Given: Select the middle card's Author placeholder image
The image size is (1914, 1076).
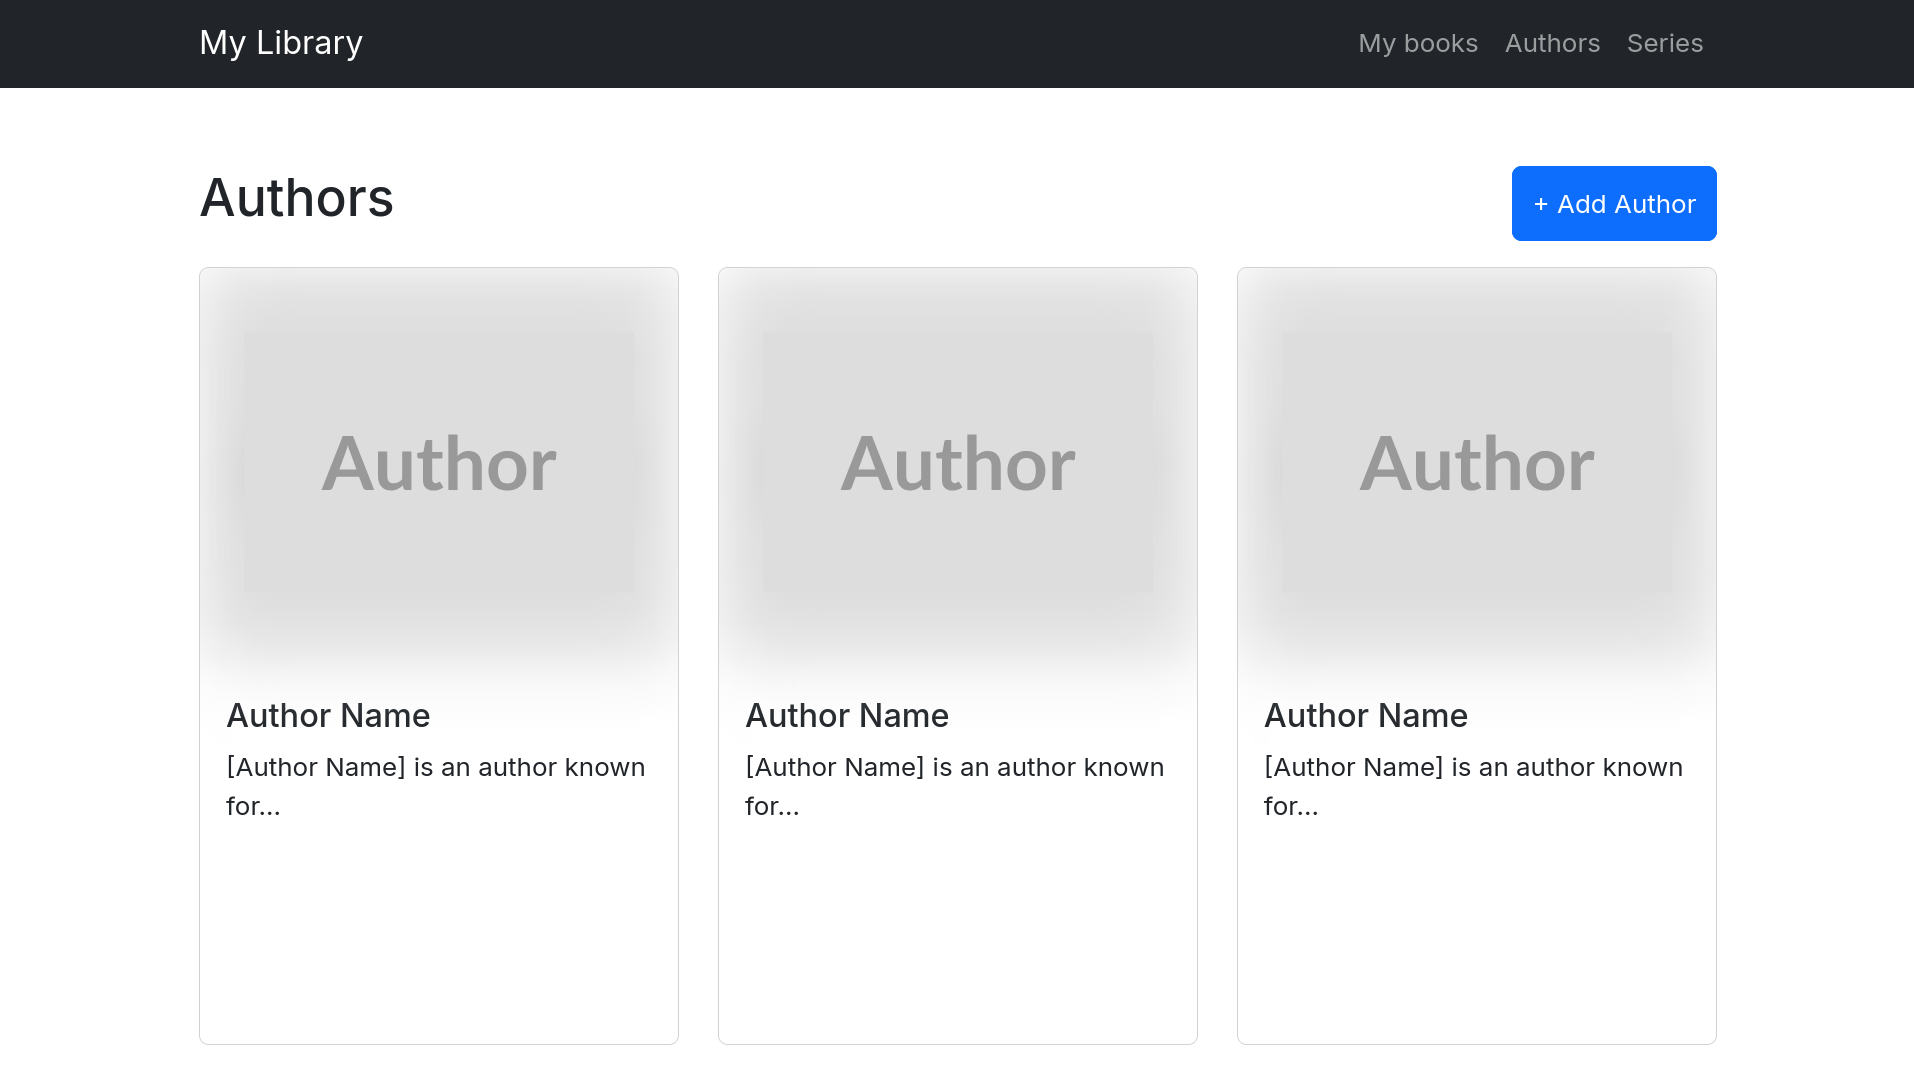Looking at the screenshot, I should tap(958, 462).
